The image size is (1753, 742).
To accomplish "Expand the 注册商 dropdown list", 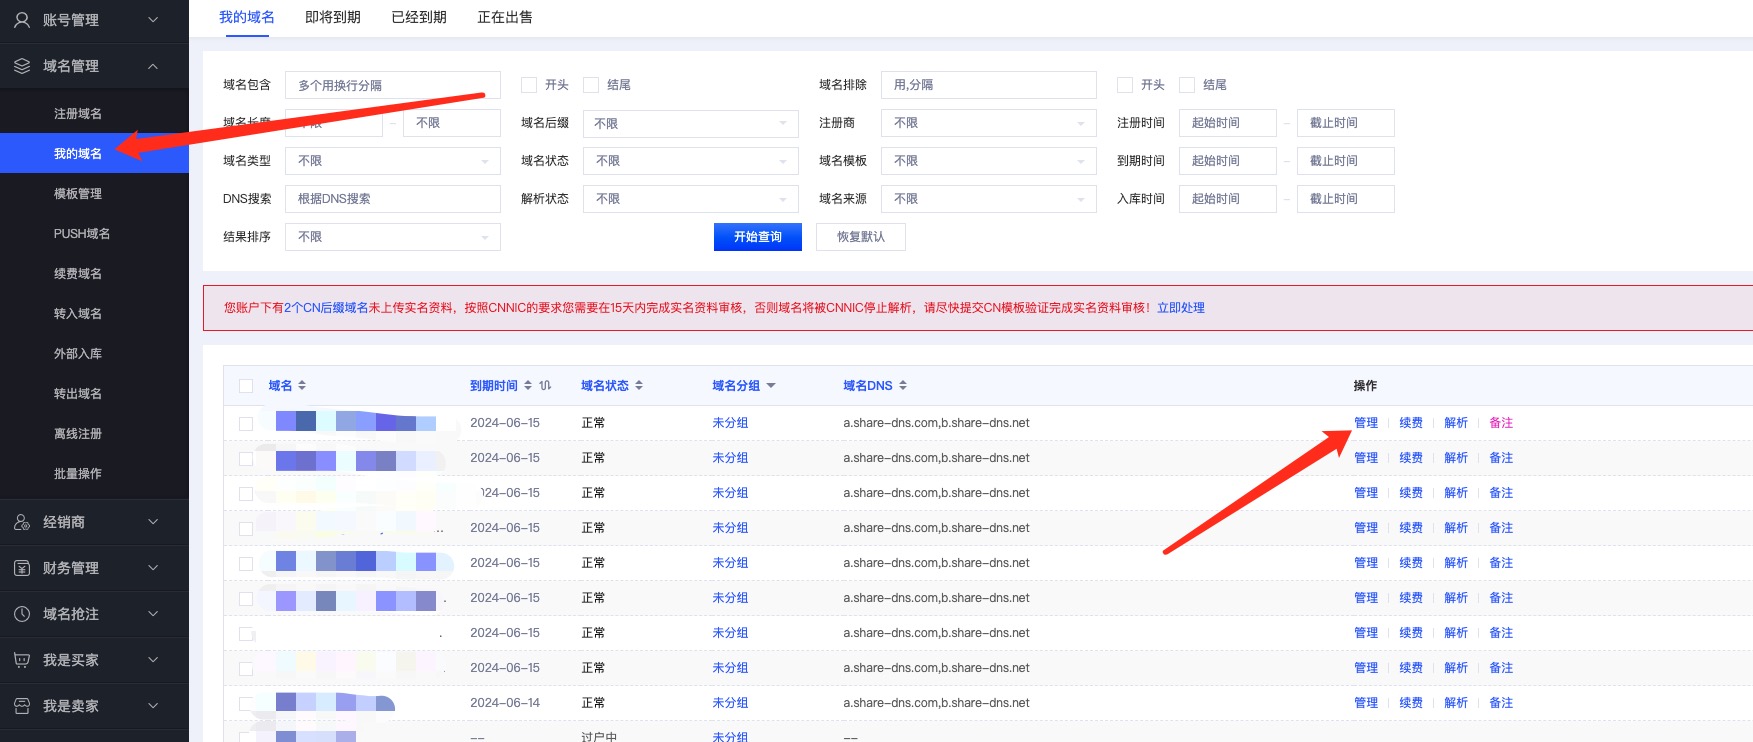I will (988, 123).
